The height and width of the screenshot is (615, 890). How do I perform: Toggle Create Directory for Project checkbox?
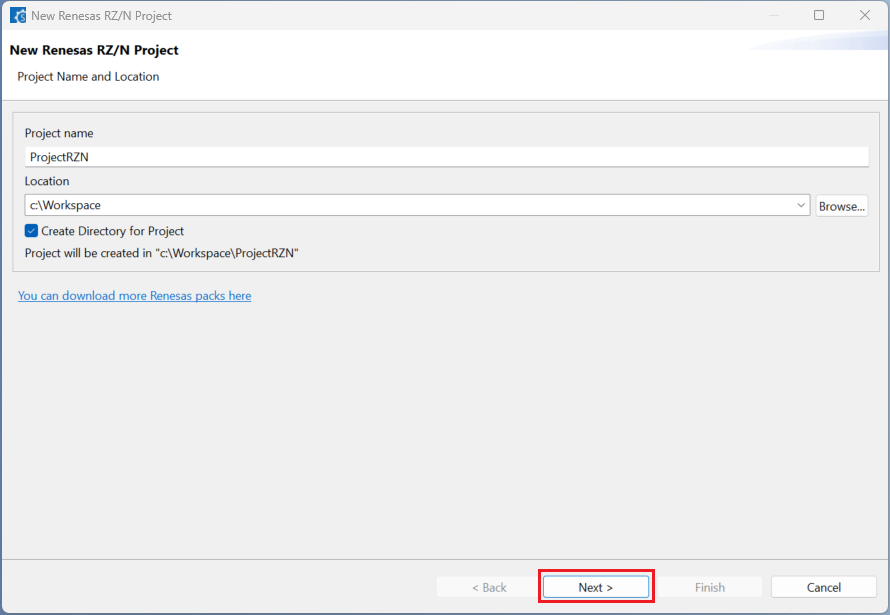click(x=31, y=231)
